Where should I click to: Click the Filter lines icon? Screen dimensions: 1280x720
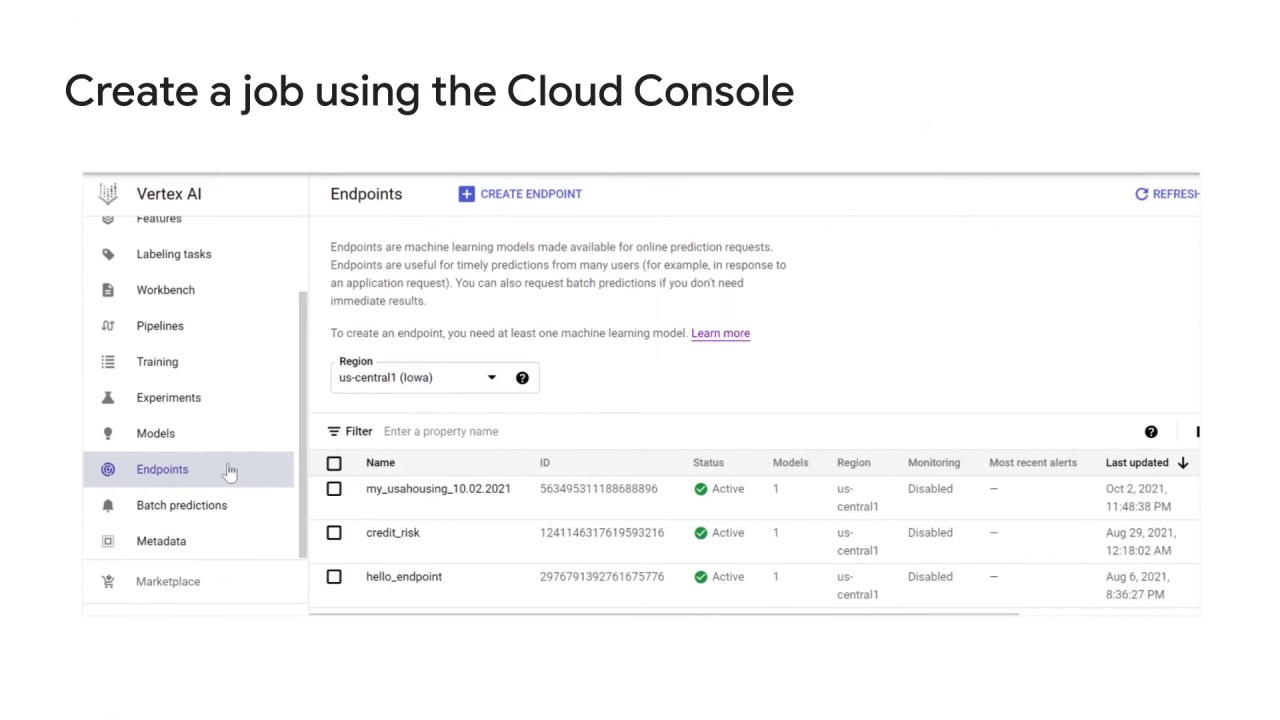pyautogui.click(x=334, y=432)
